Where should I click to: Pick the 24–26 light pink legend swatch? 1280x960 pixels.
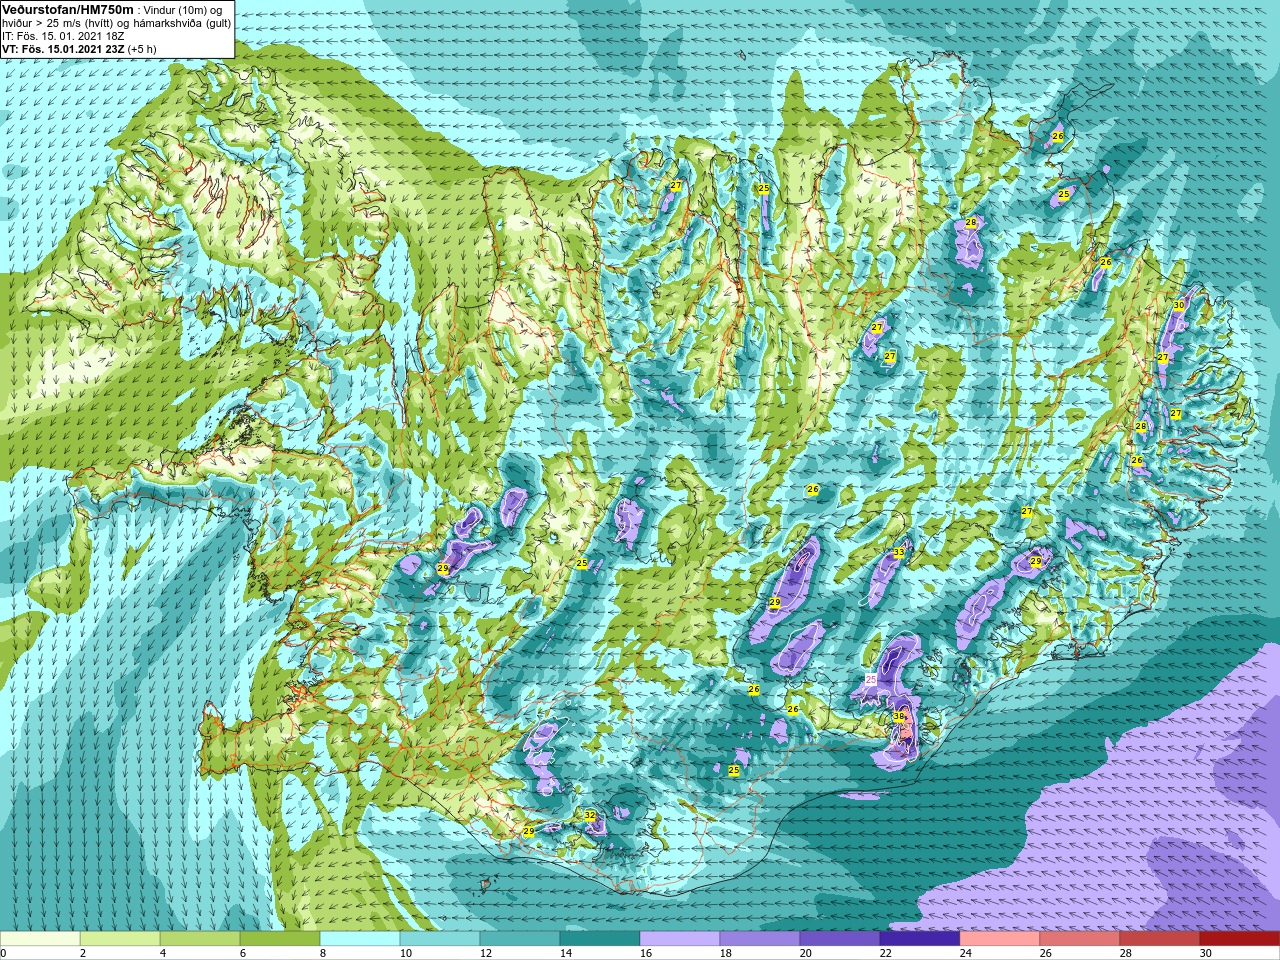tap(1000, 939)
